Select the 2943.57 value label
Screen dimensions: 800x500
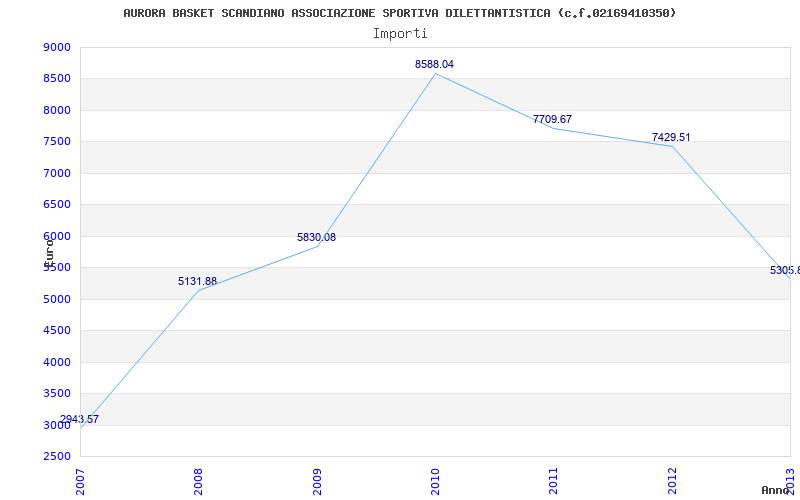point(79,419)
